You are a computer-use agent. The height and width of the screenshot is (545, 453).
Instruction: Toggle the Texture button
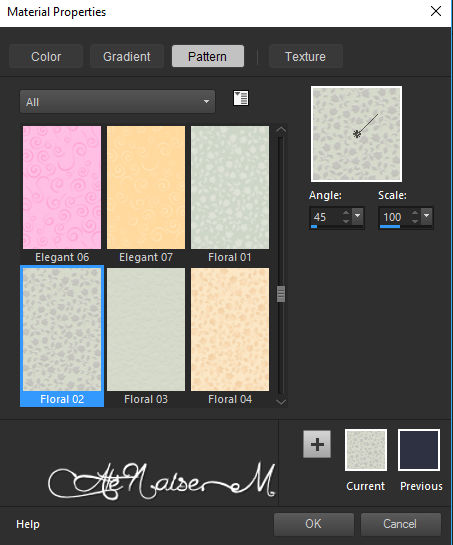pos(305,56)
